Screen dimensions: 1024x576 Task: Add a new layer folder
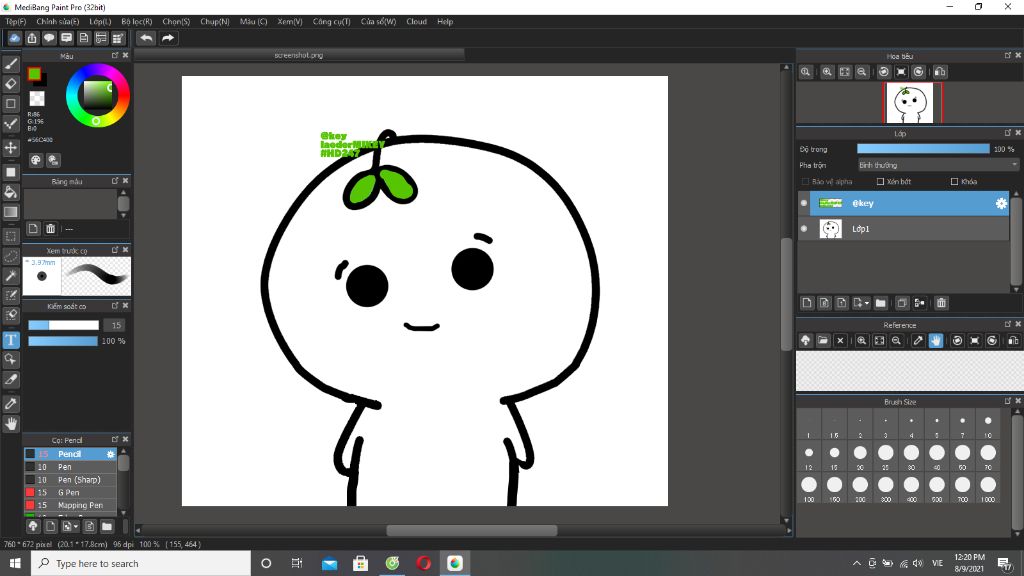[880, 303]
